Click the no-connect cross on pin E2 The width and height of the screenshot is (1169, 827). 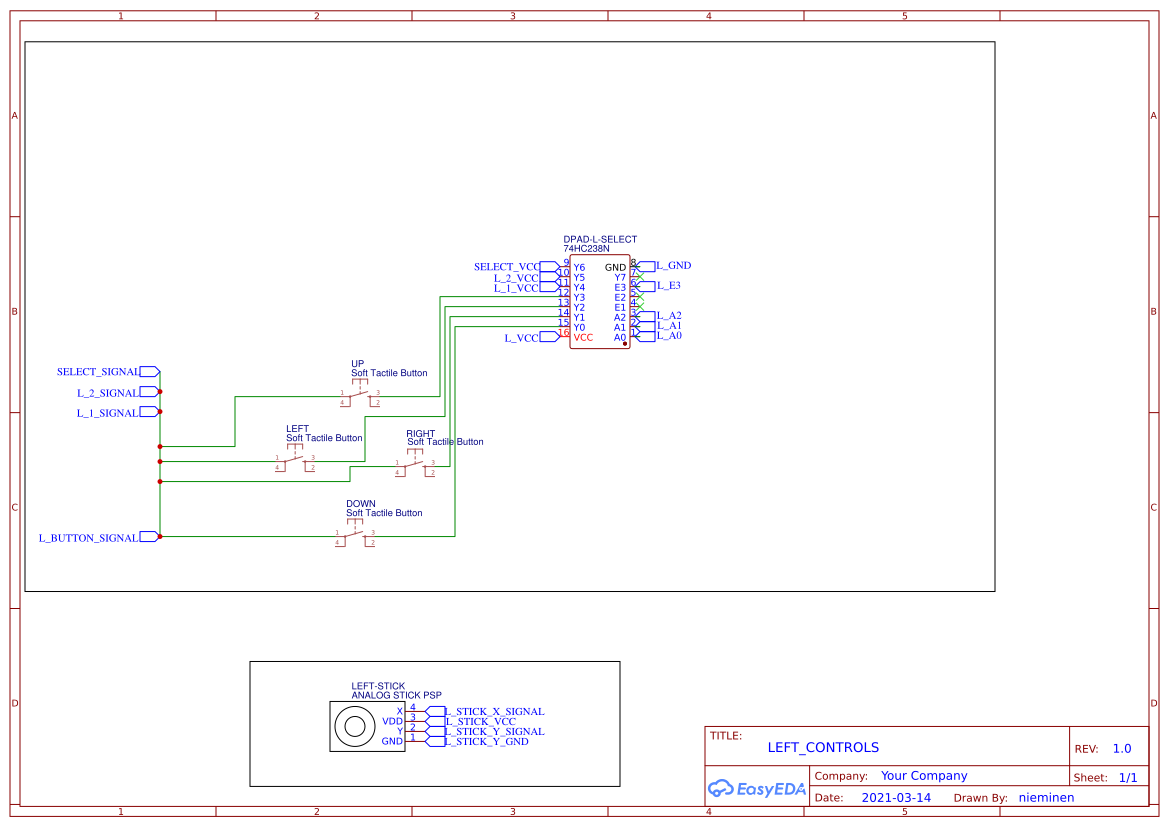[x=641, y=295]
